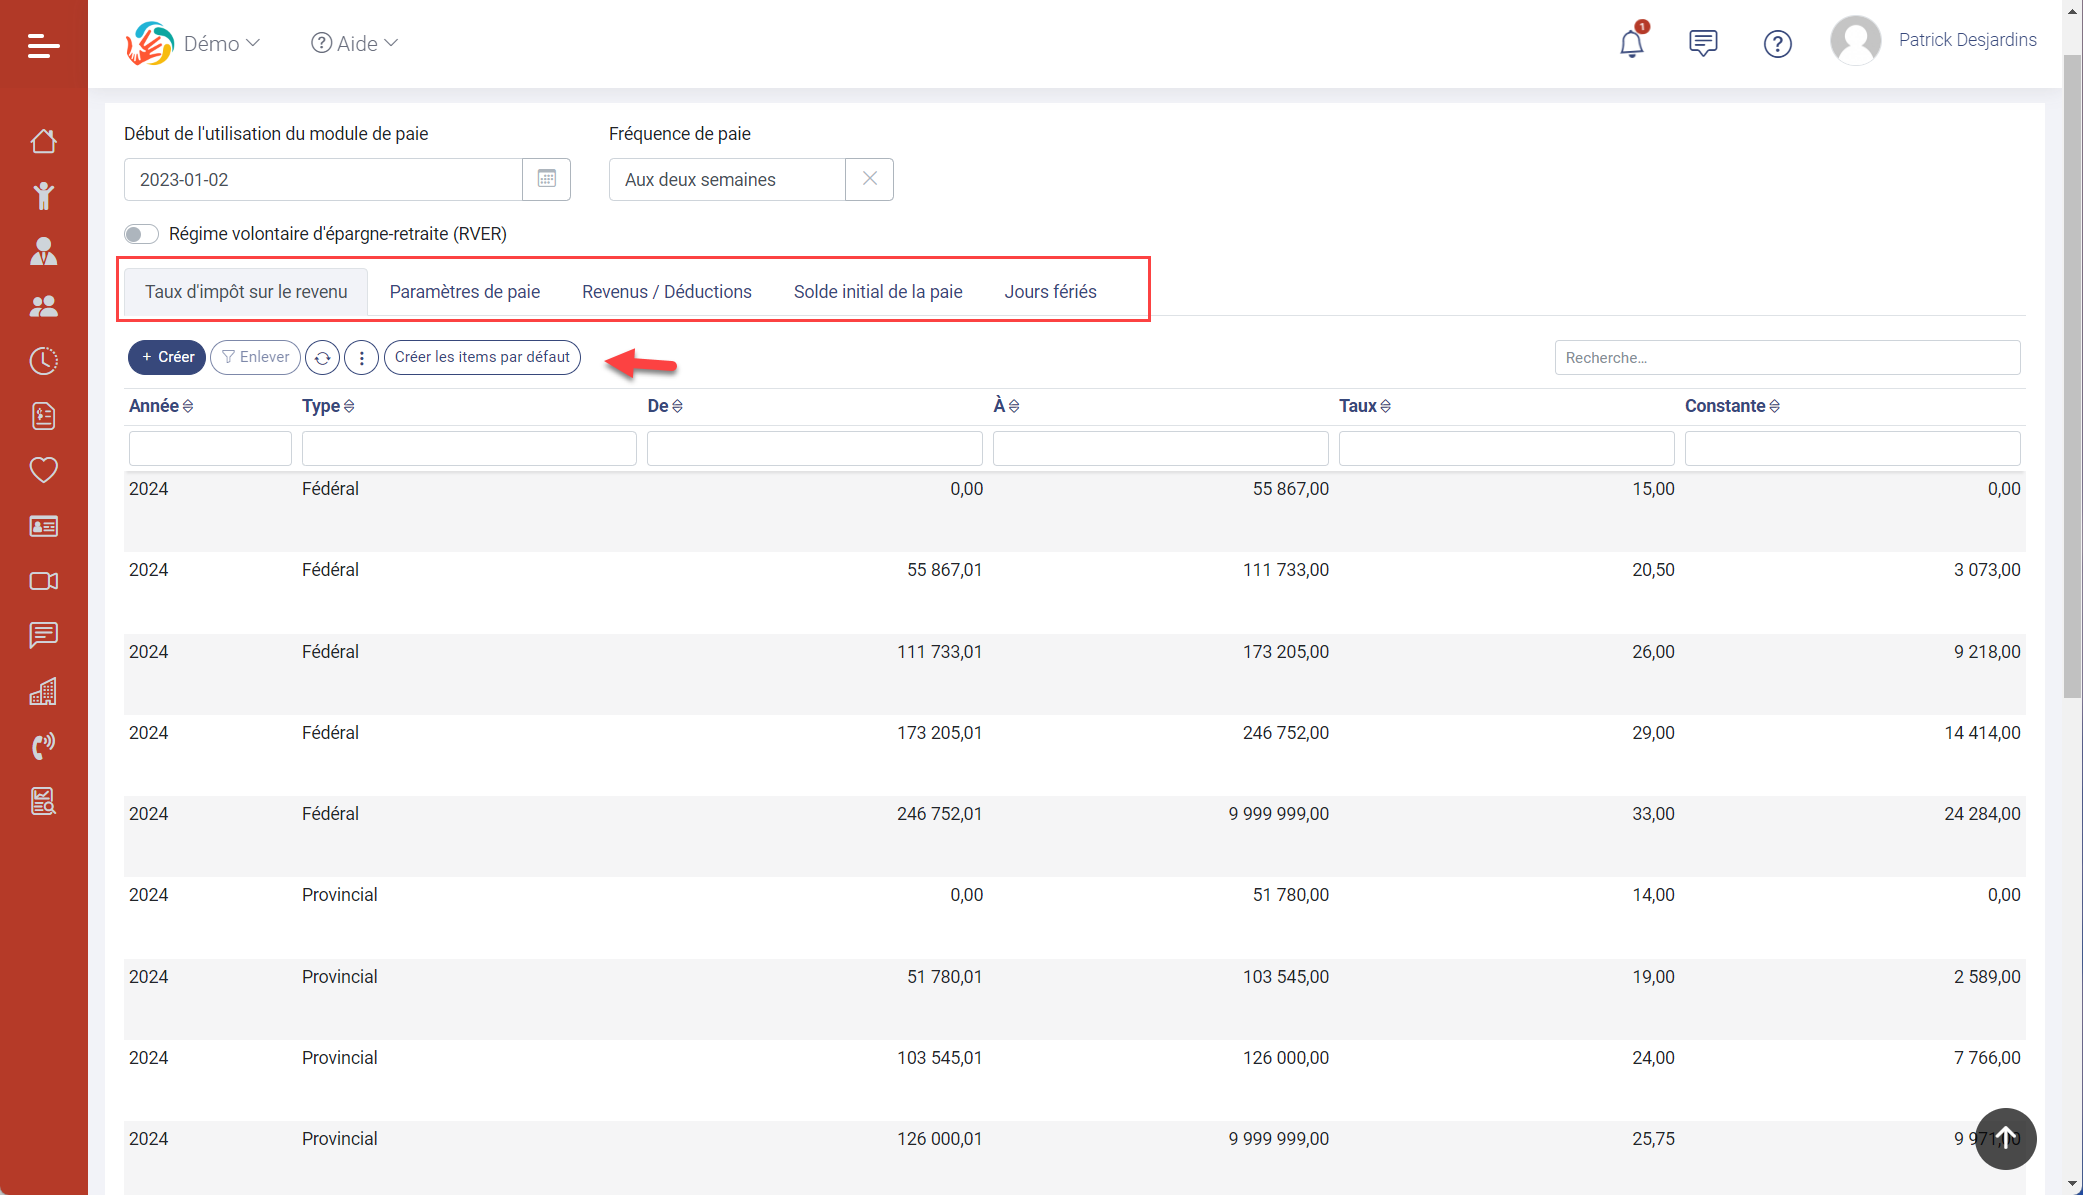This screenshot has height=1195, width=2083.
Task: Click Créer les items par défaut button
Action: click(482, 357)
